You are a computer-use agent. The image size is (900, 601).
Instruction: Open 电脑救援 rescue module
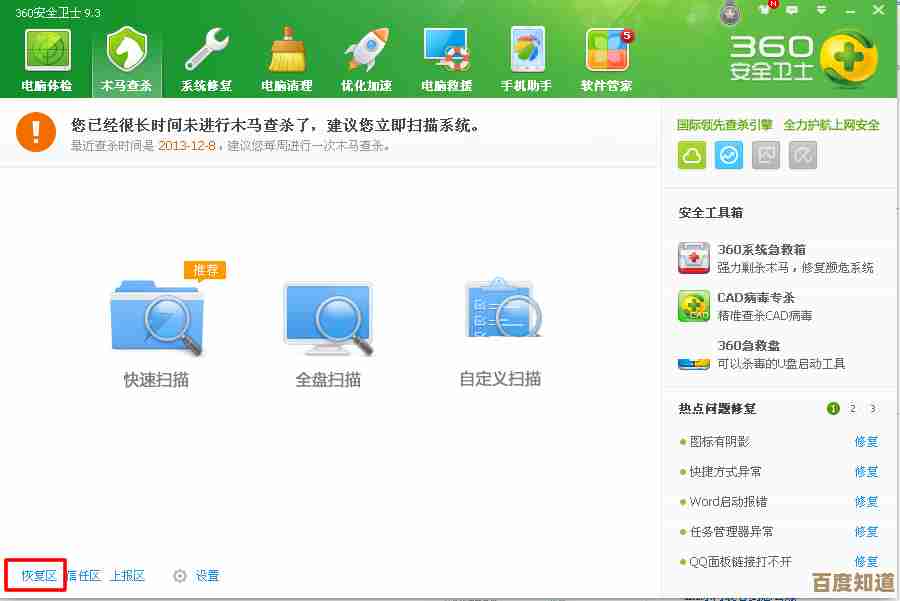[x=446, y=60]
